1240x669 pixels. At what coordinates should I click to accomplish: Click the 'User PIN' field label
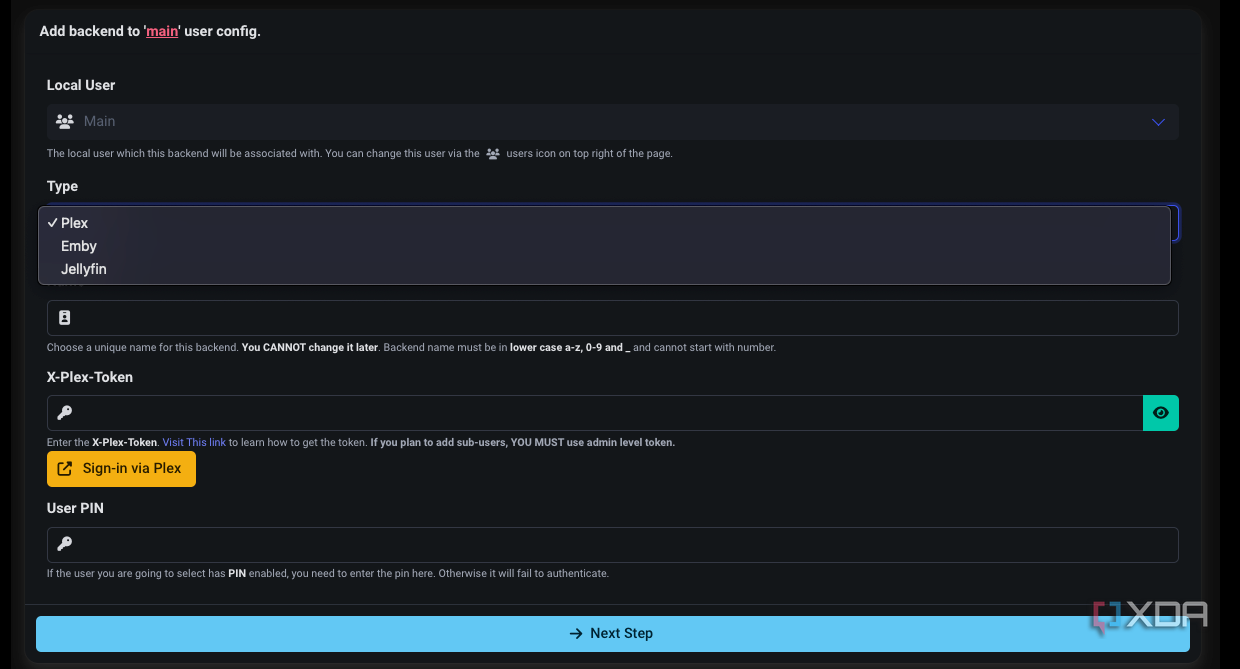[x=75, y=508]
